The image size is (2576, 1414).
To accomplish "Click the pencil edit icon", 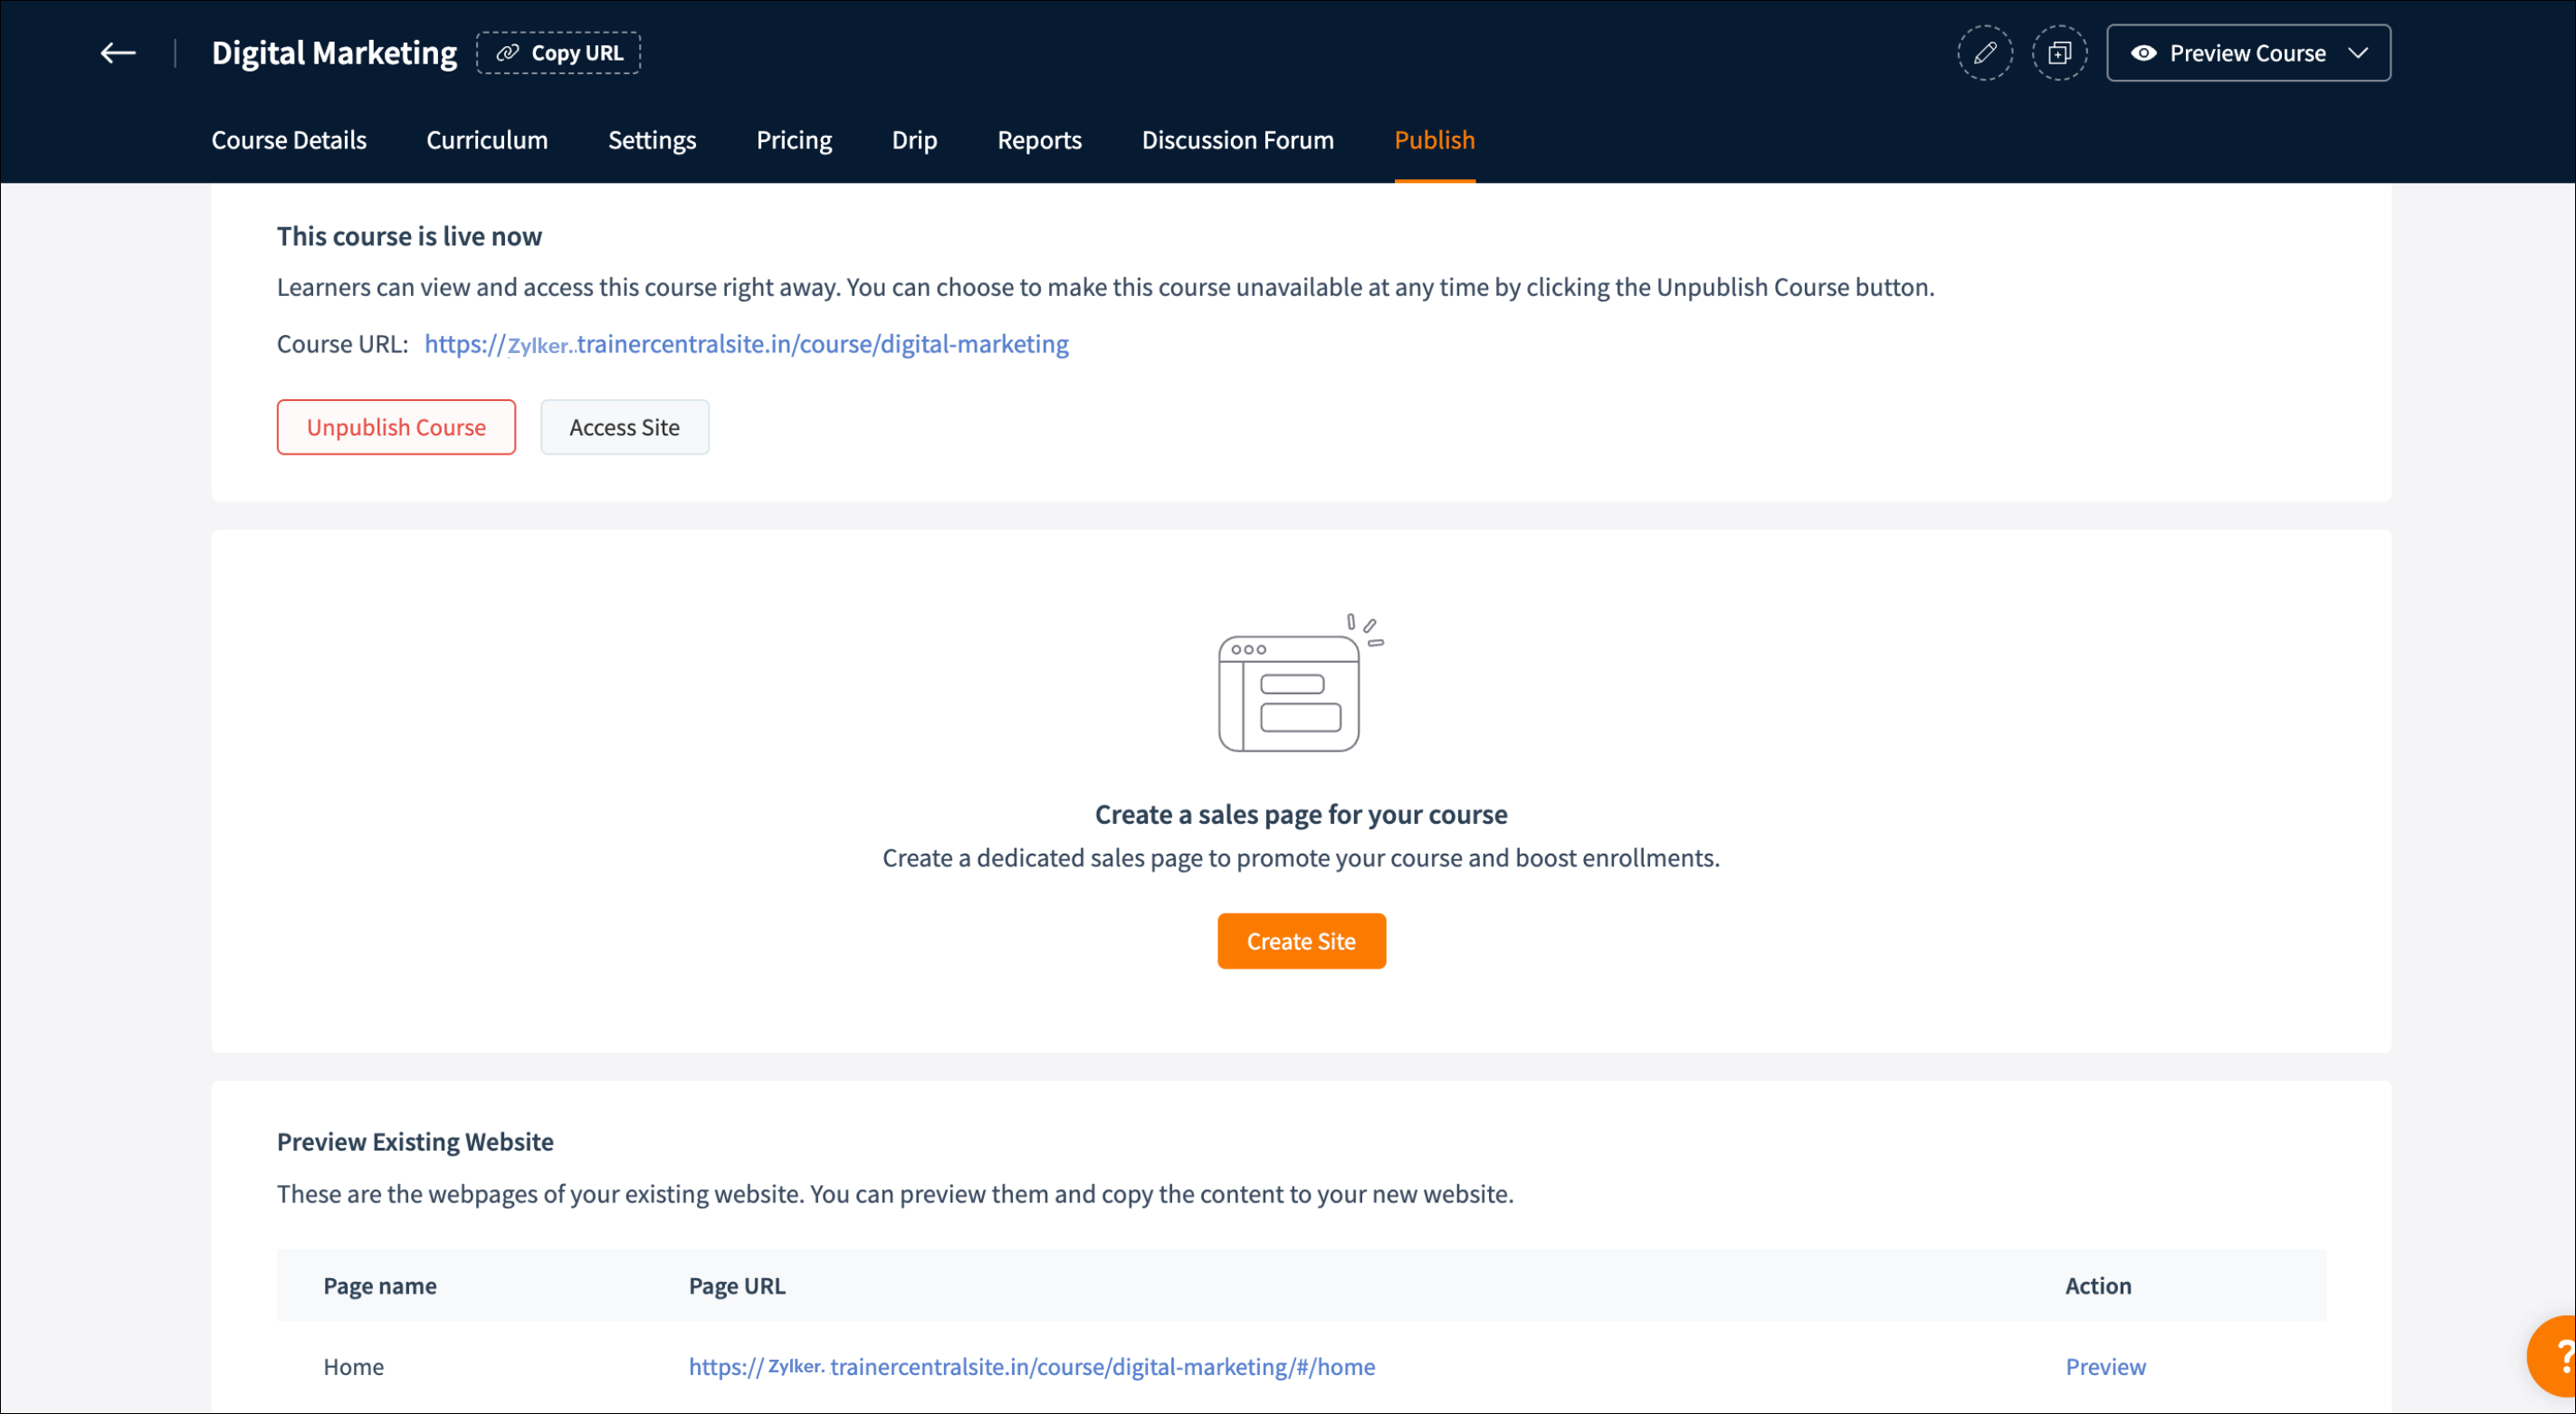I will (1984, 53).
